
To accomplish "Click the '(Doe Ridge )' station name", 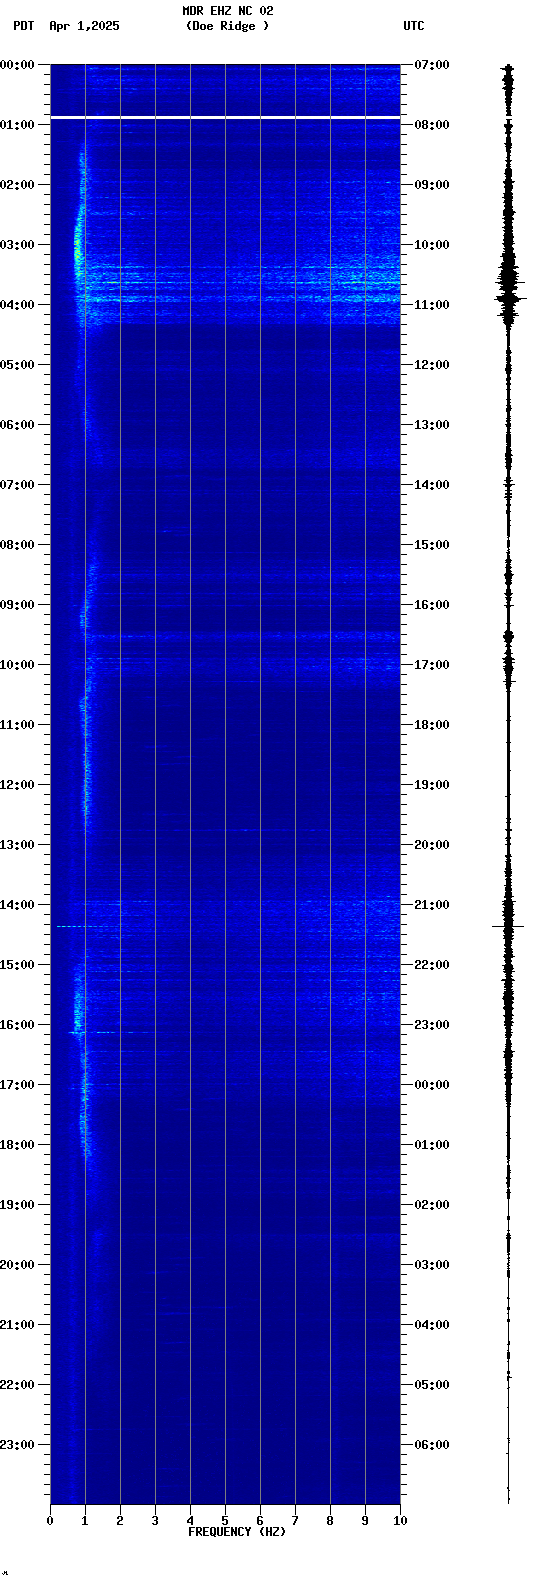I will 227,26.
